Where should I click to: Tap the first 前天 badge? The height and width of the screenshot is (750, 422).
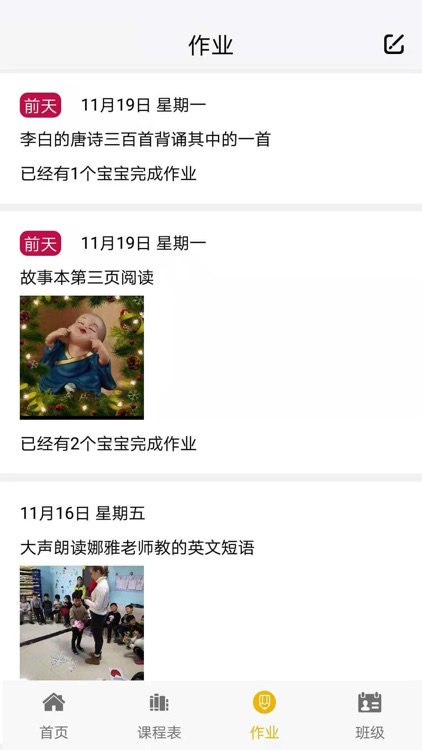click(x=40, y=105)
